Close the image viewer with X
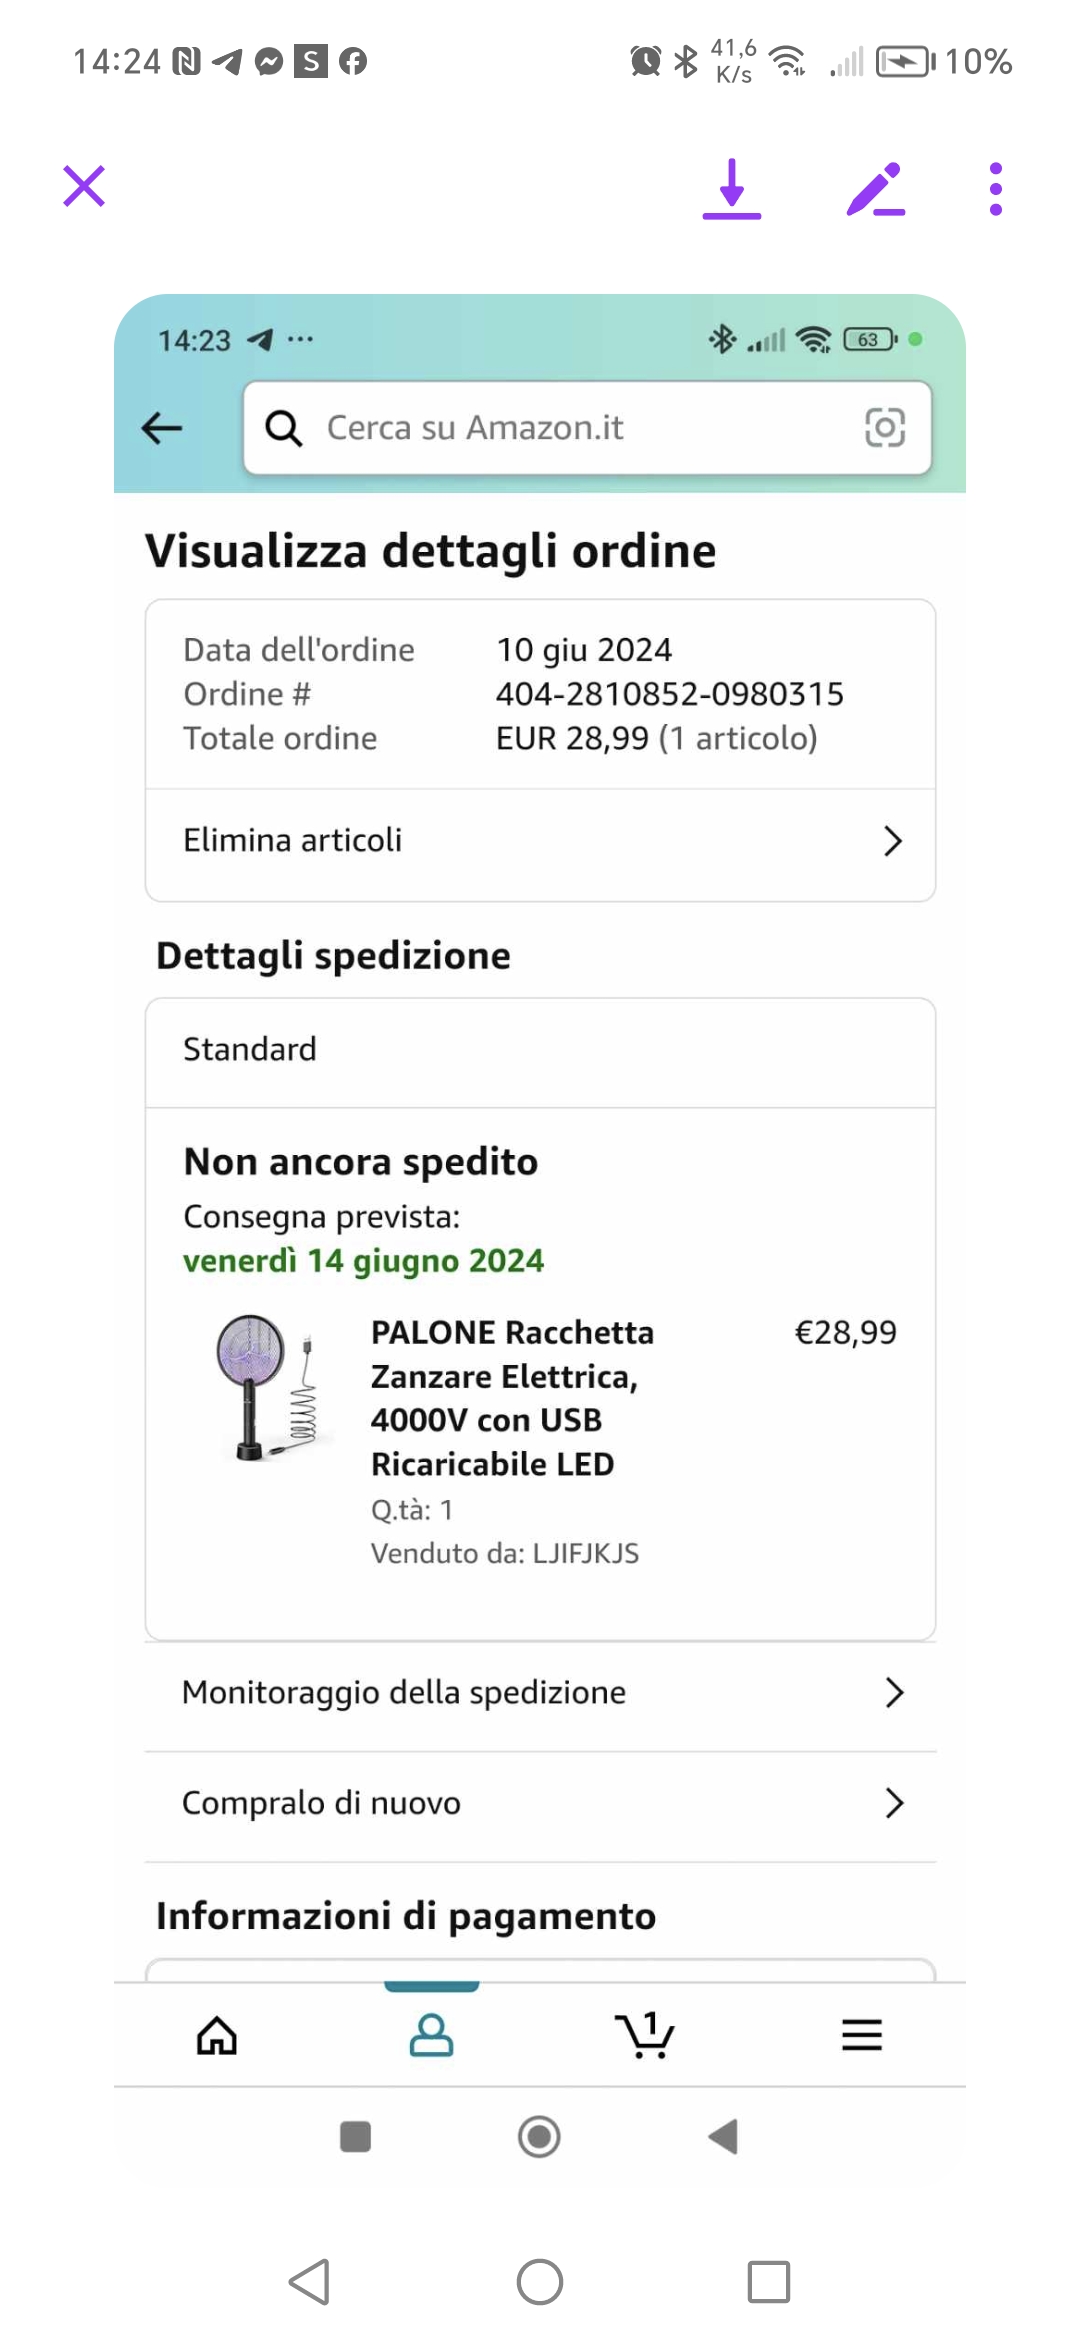Screen dimensions: 1080x2340 click(84, 187)
